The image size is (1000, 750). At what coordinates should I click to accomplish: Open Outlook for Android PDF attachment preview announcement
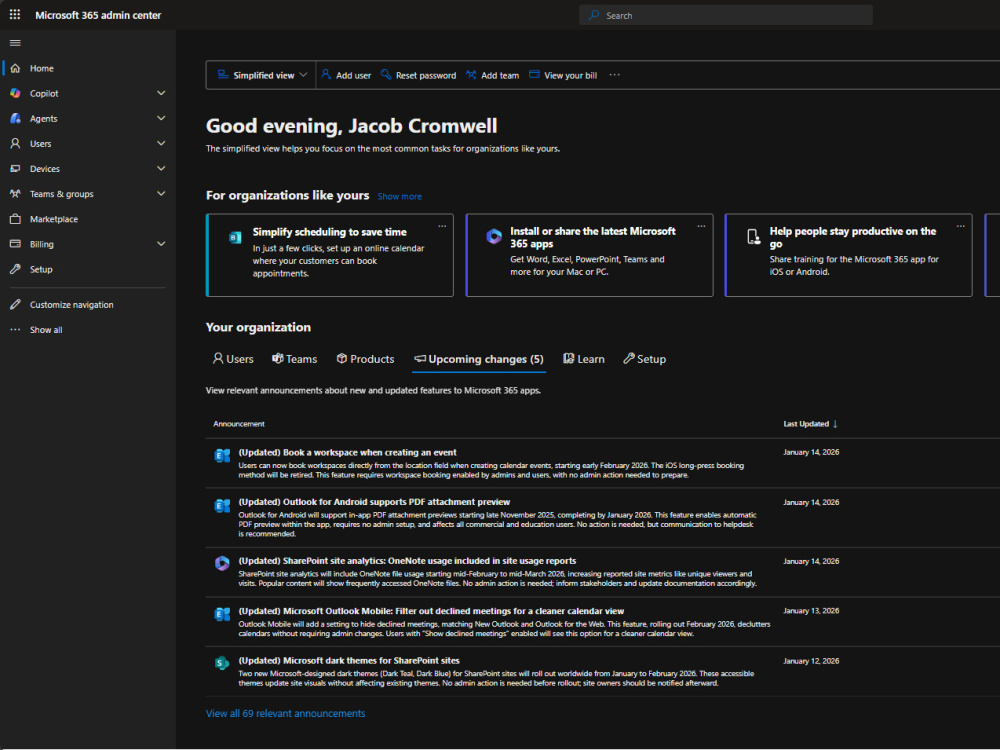click(374, 502)
